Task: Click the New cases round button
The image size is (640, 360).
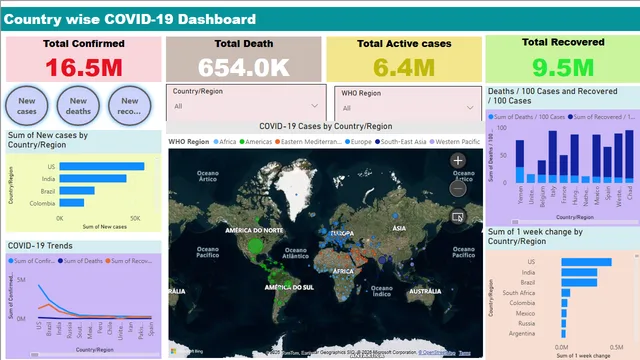Action: tap(27, 106)
